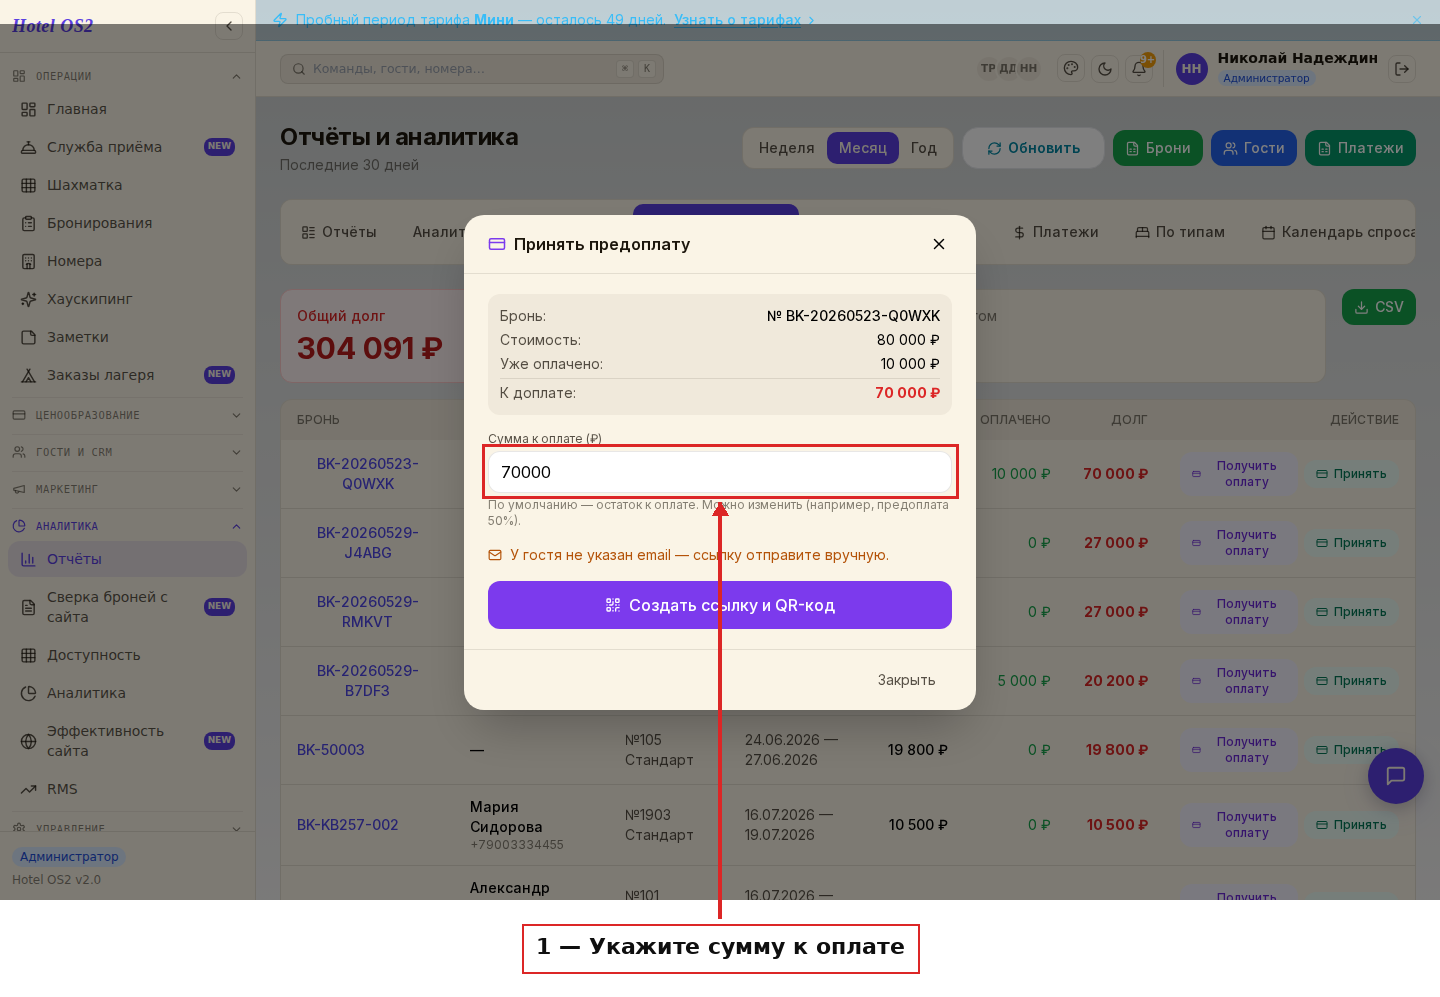Open booking link BK-20260529-B7DF3

tap(368, 681)
